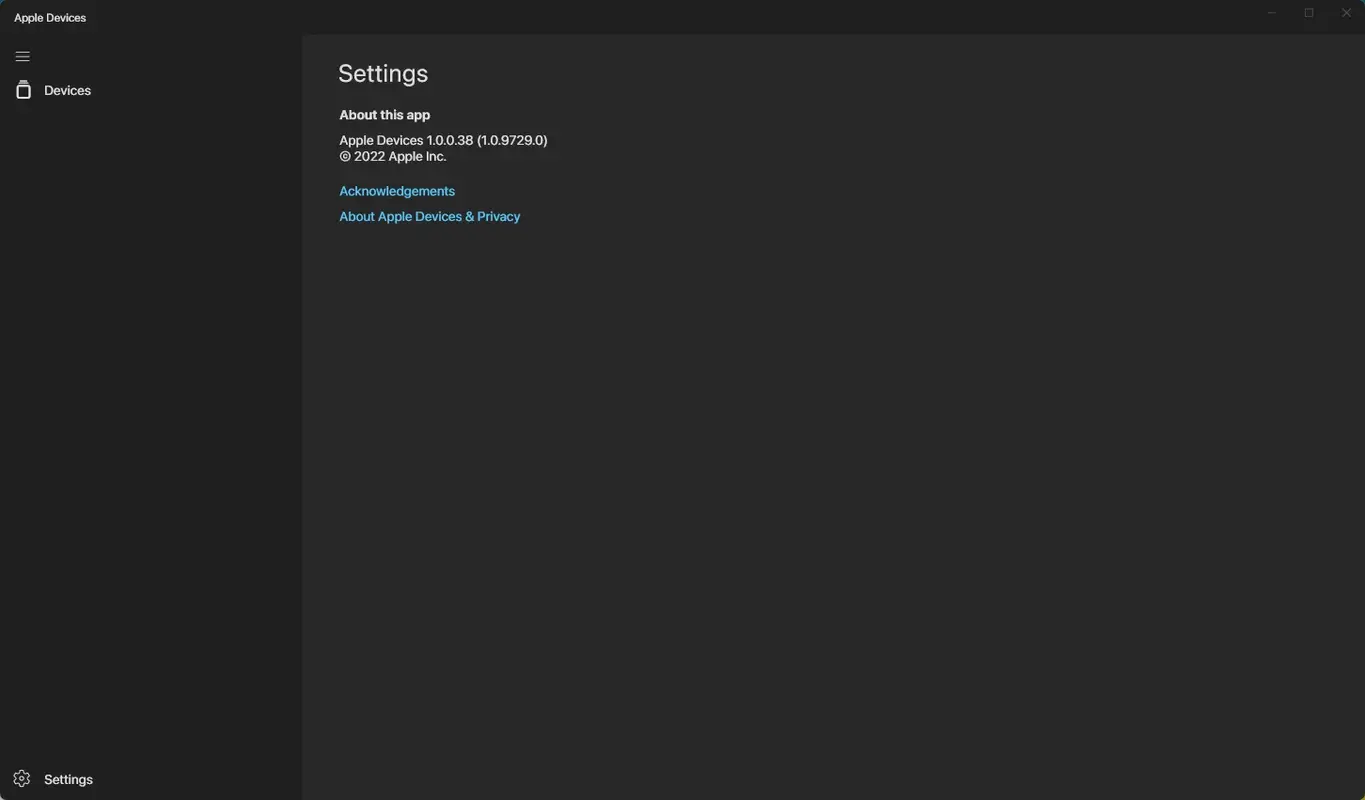Select the gear icon at bottom of sidebar

click(x=22, y=778)
